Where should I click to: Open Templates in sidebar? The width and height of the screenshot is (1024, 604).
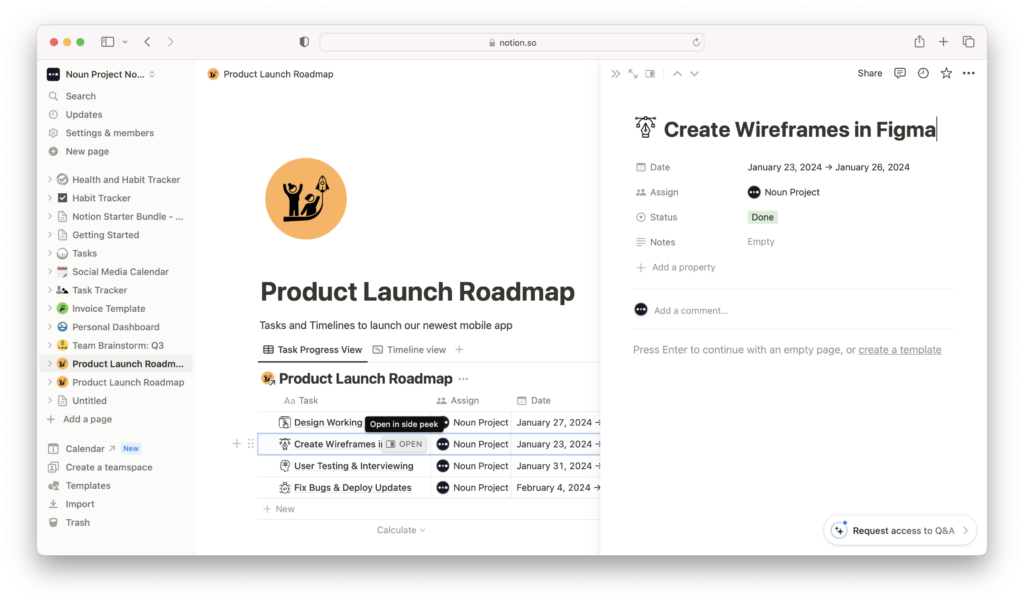(x=88, y=485)
